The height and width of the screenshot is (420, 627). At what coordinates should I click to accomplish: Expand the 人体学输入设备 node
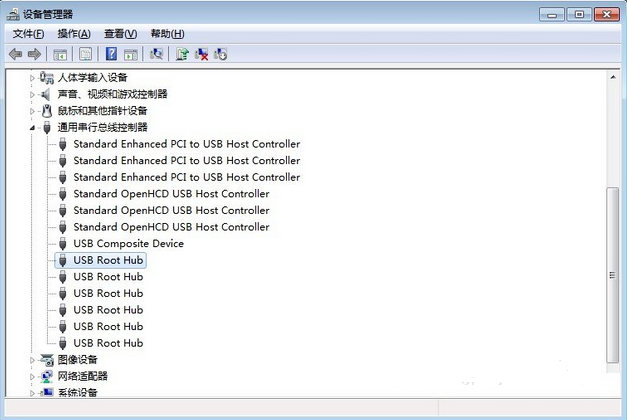pos(32,78)
